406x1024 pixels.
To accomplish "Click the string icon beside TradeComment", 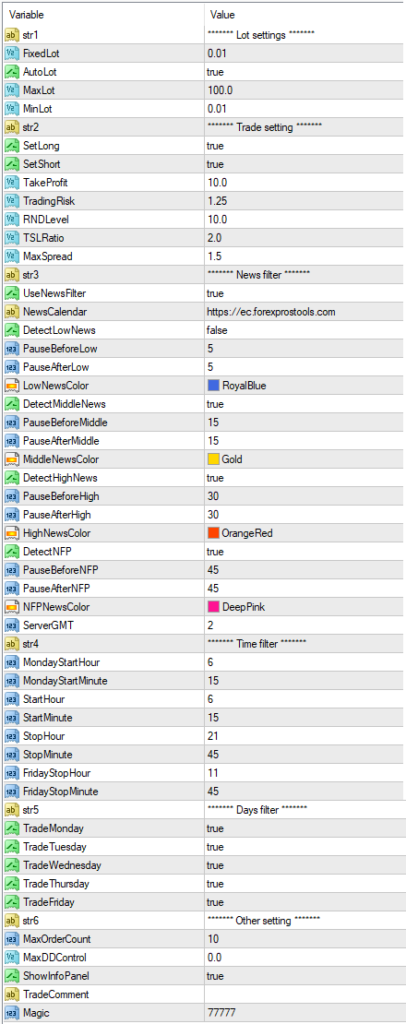I will tap(11, 995).
